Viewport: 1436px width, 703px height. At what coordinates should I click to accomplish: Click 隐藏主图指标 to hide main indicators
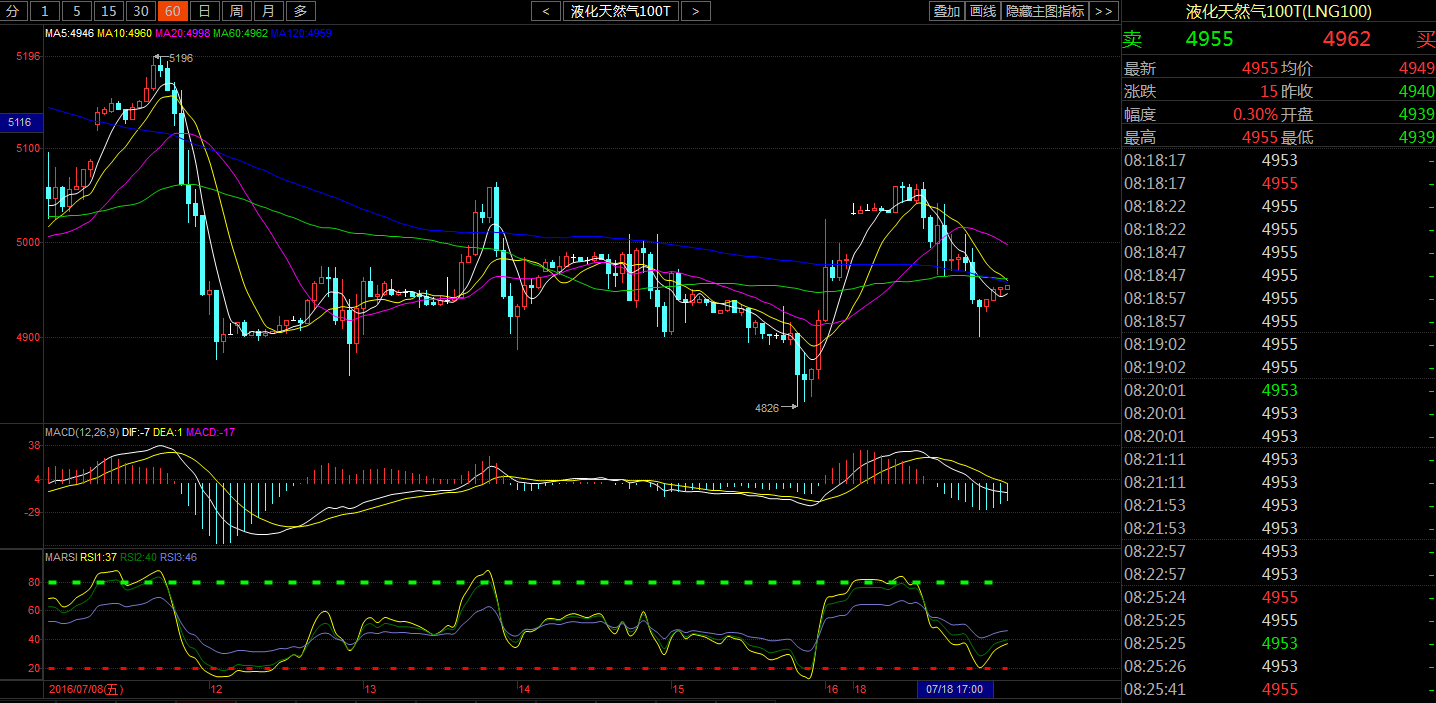click(x=1044, y=11)
